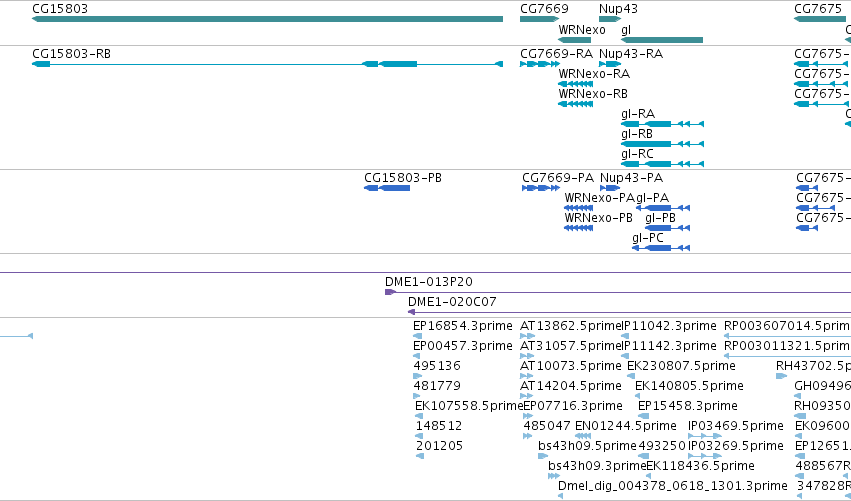
Task: Open BAC clone DME1-013P20
Action: click(429, 282)
